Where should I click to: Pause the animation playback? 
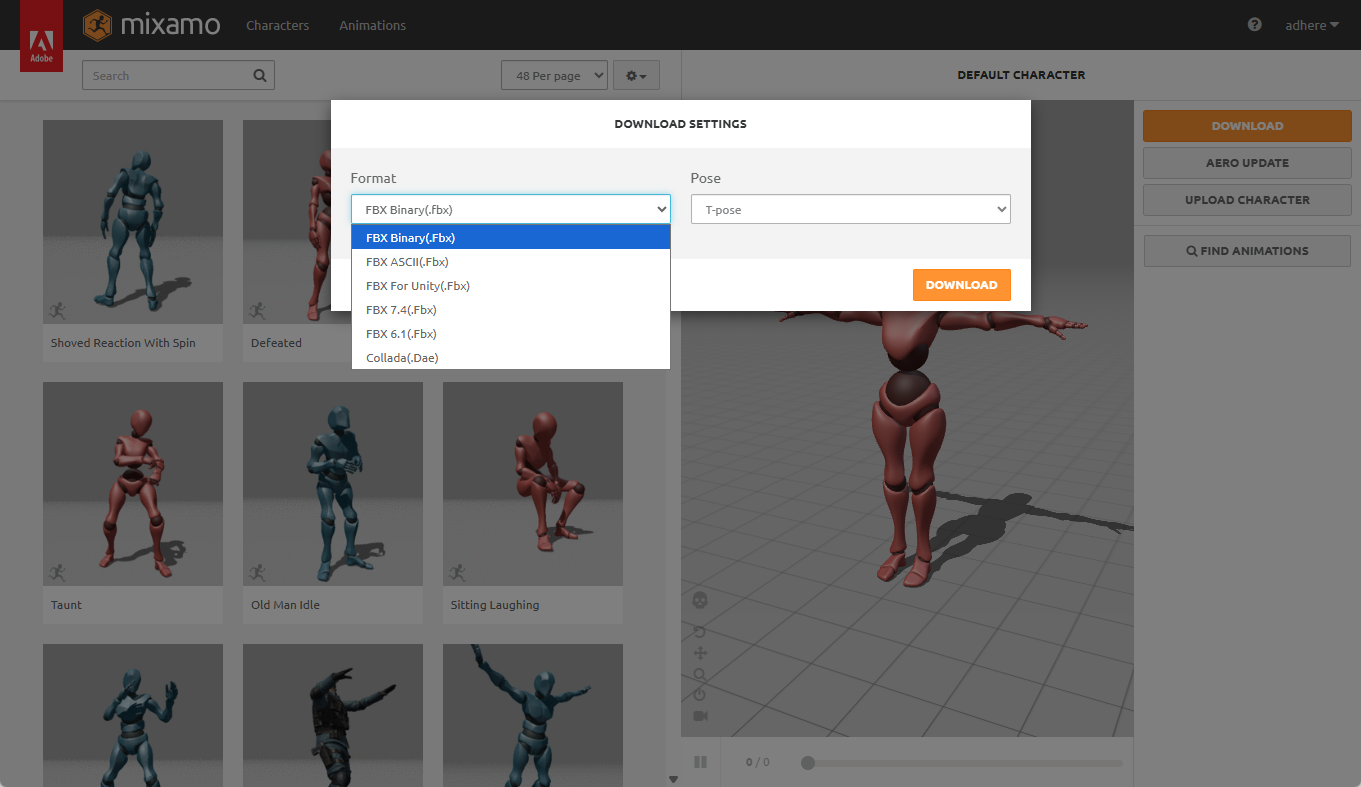click(700, 762)
